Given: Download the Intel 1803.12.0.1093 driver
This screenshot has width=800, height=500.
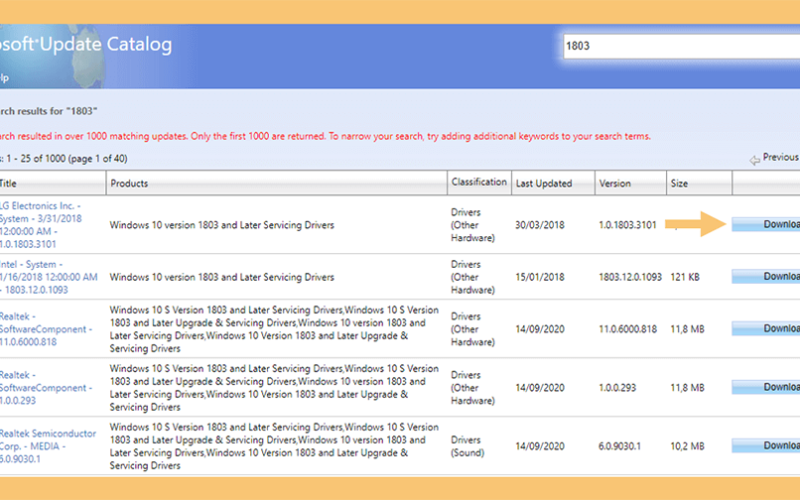Looking at the screenshot, I should [x=766, y=276].
